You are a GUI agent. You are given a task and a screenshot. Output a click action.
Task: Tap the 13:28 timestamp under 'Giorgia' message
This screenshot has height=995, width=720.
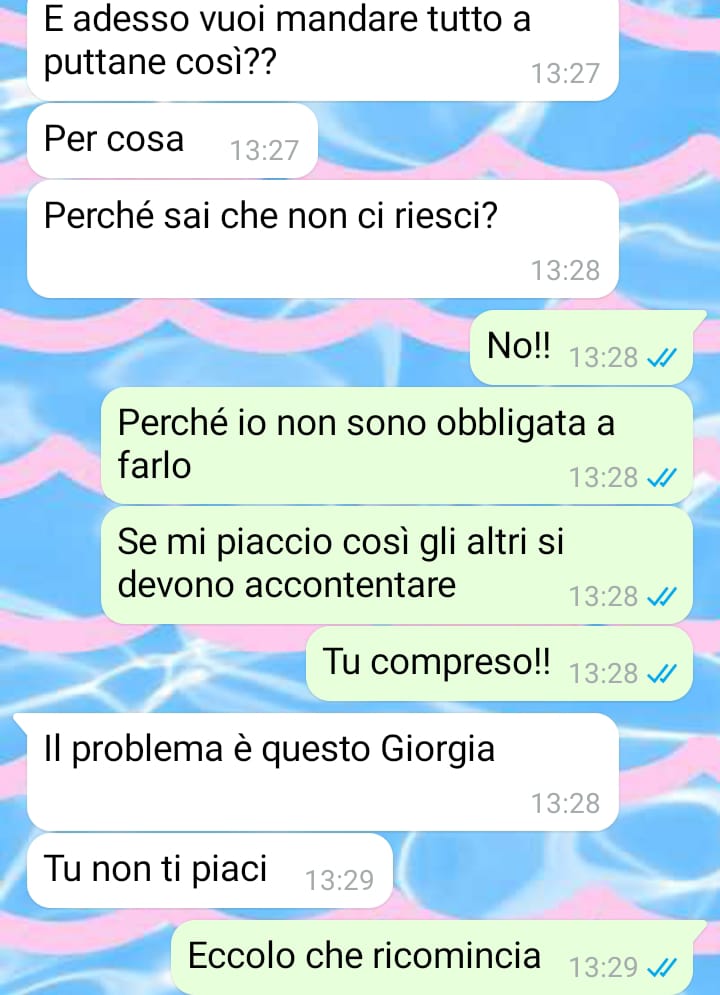coord(565,803)
